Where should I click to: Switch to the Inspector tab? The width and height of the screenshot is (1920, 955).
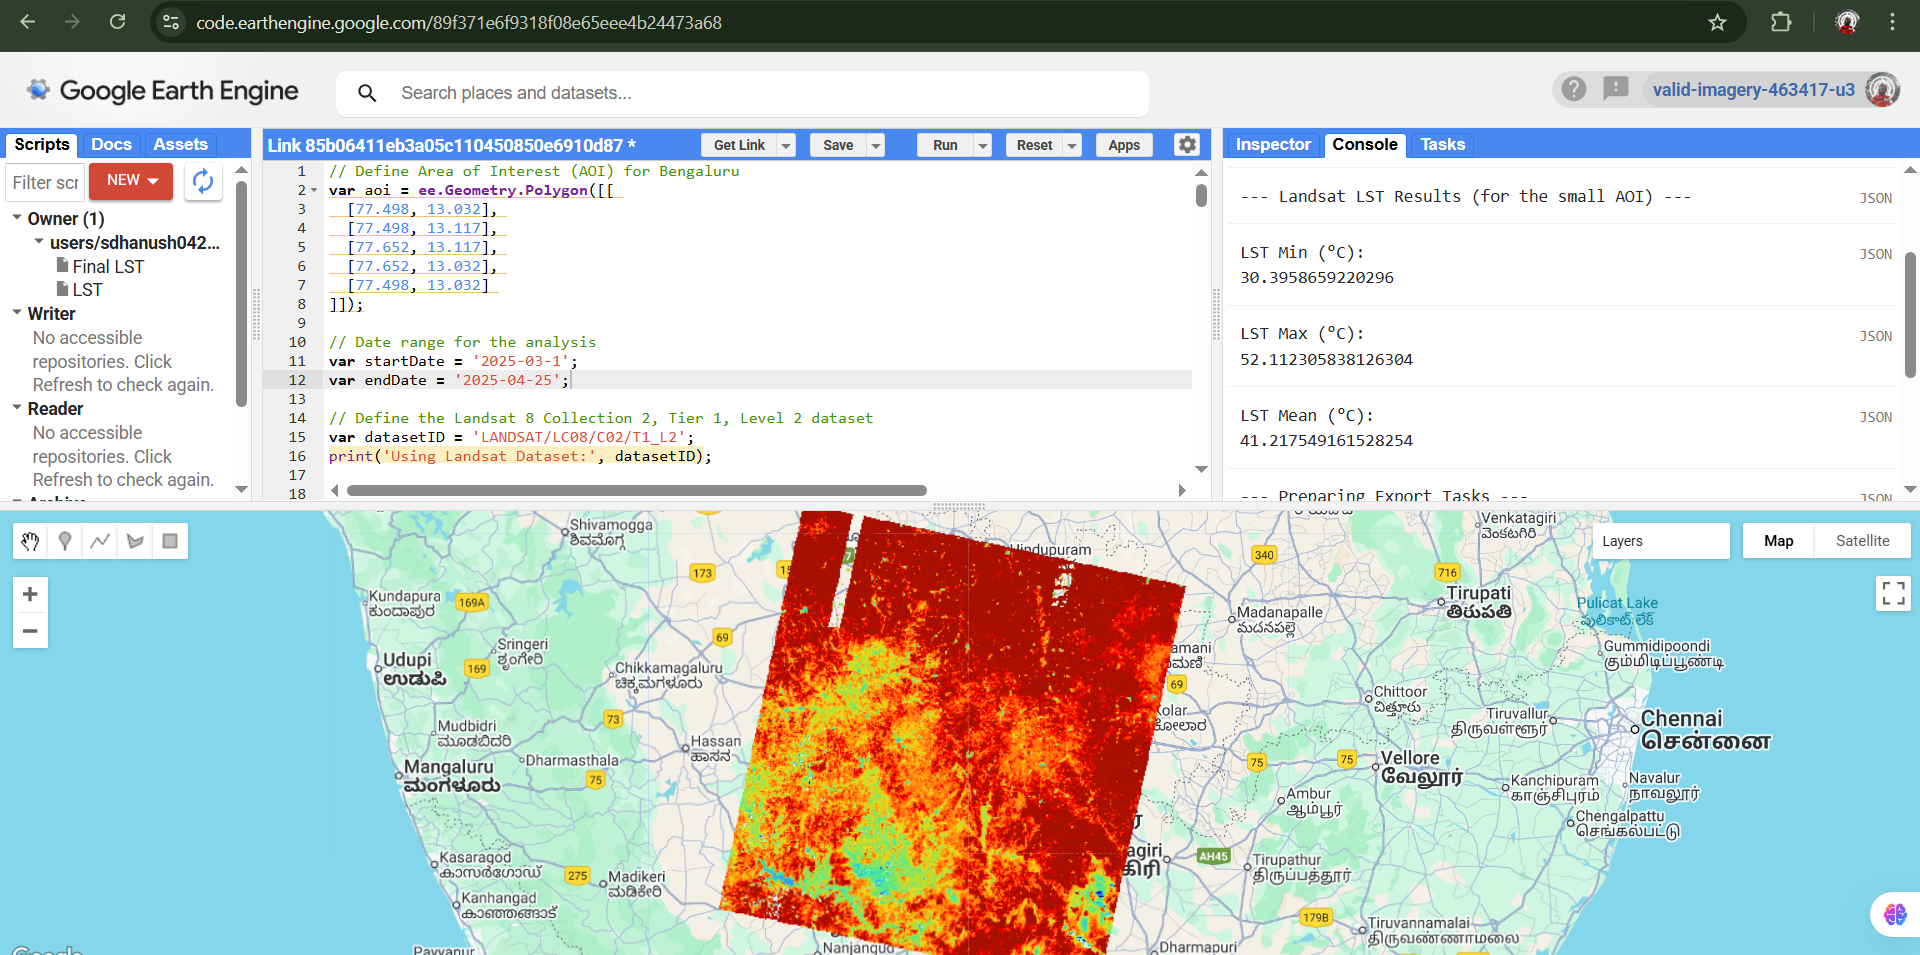pyautogui.click(x=1272, y=144)
